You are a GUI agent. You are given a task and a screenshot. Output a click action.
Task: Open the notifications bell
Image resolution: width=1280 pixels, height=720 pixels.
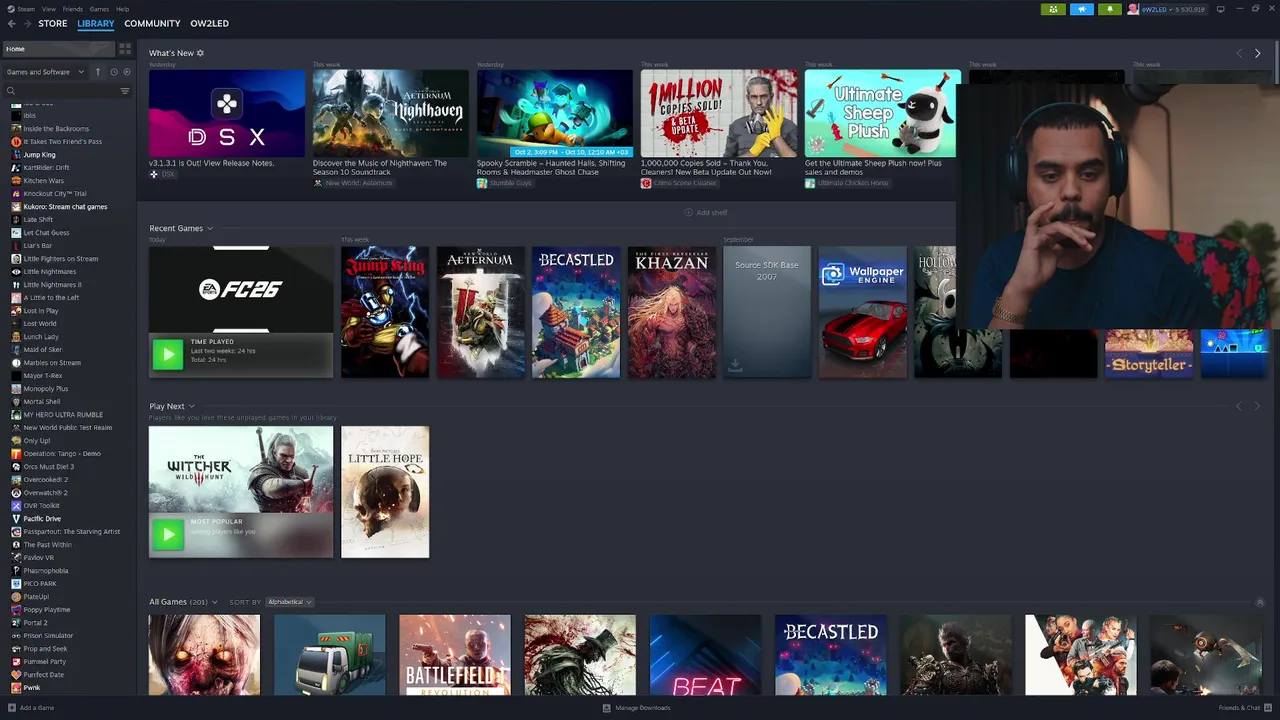[1109, 9]
